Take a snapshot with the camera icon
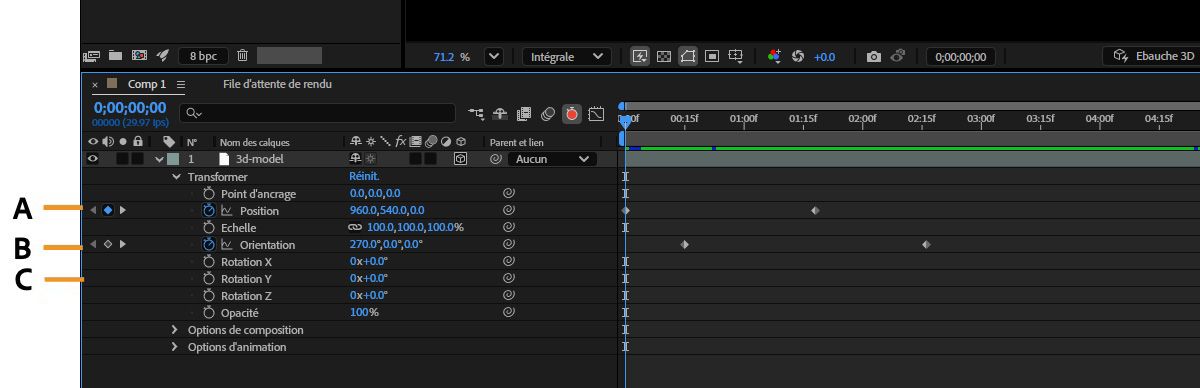The image size is (1200, 388). 873,57
